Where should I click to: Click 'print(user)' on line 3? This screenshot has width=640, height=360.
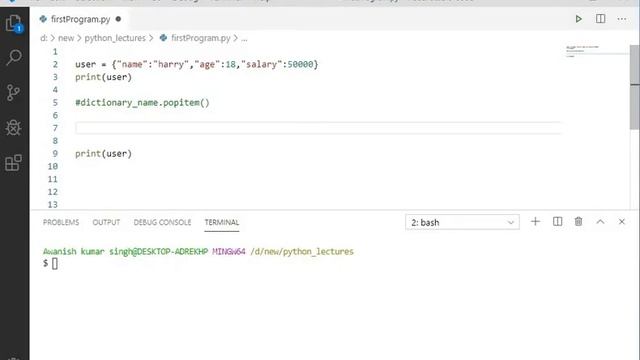[x=103, y=77]
